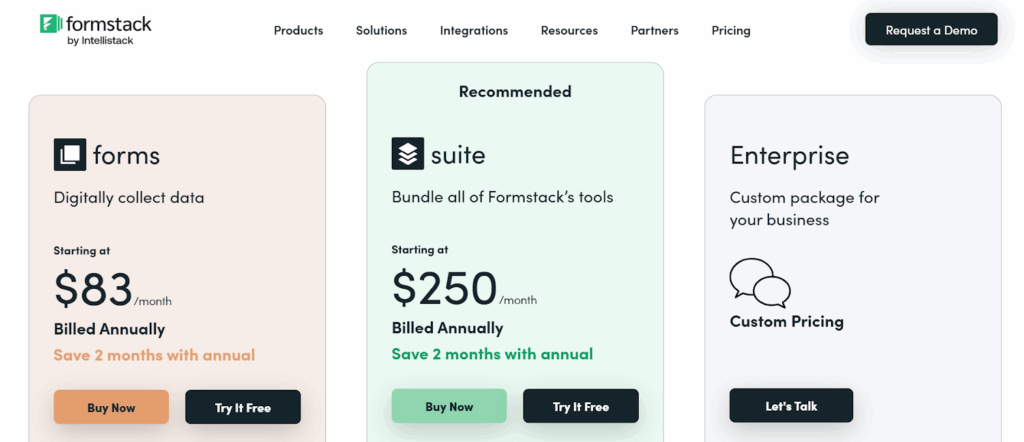Go to Integrations in the navigation
Image resolution: width=1024 pixels, height=442 pixels.
click(x=474, y=30)
